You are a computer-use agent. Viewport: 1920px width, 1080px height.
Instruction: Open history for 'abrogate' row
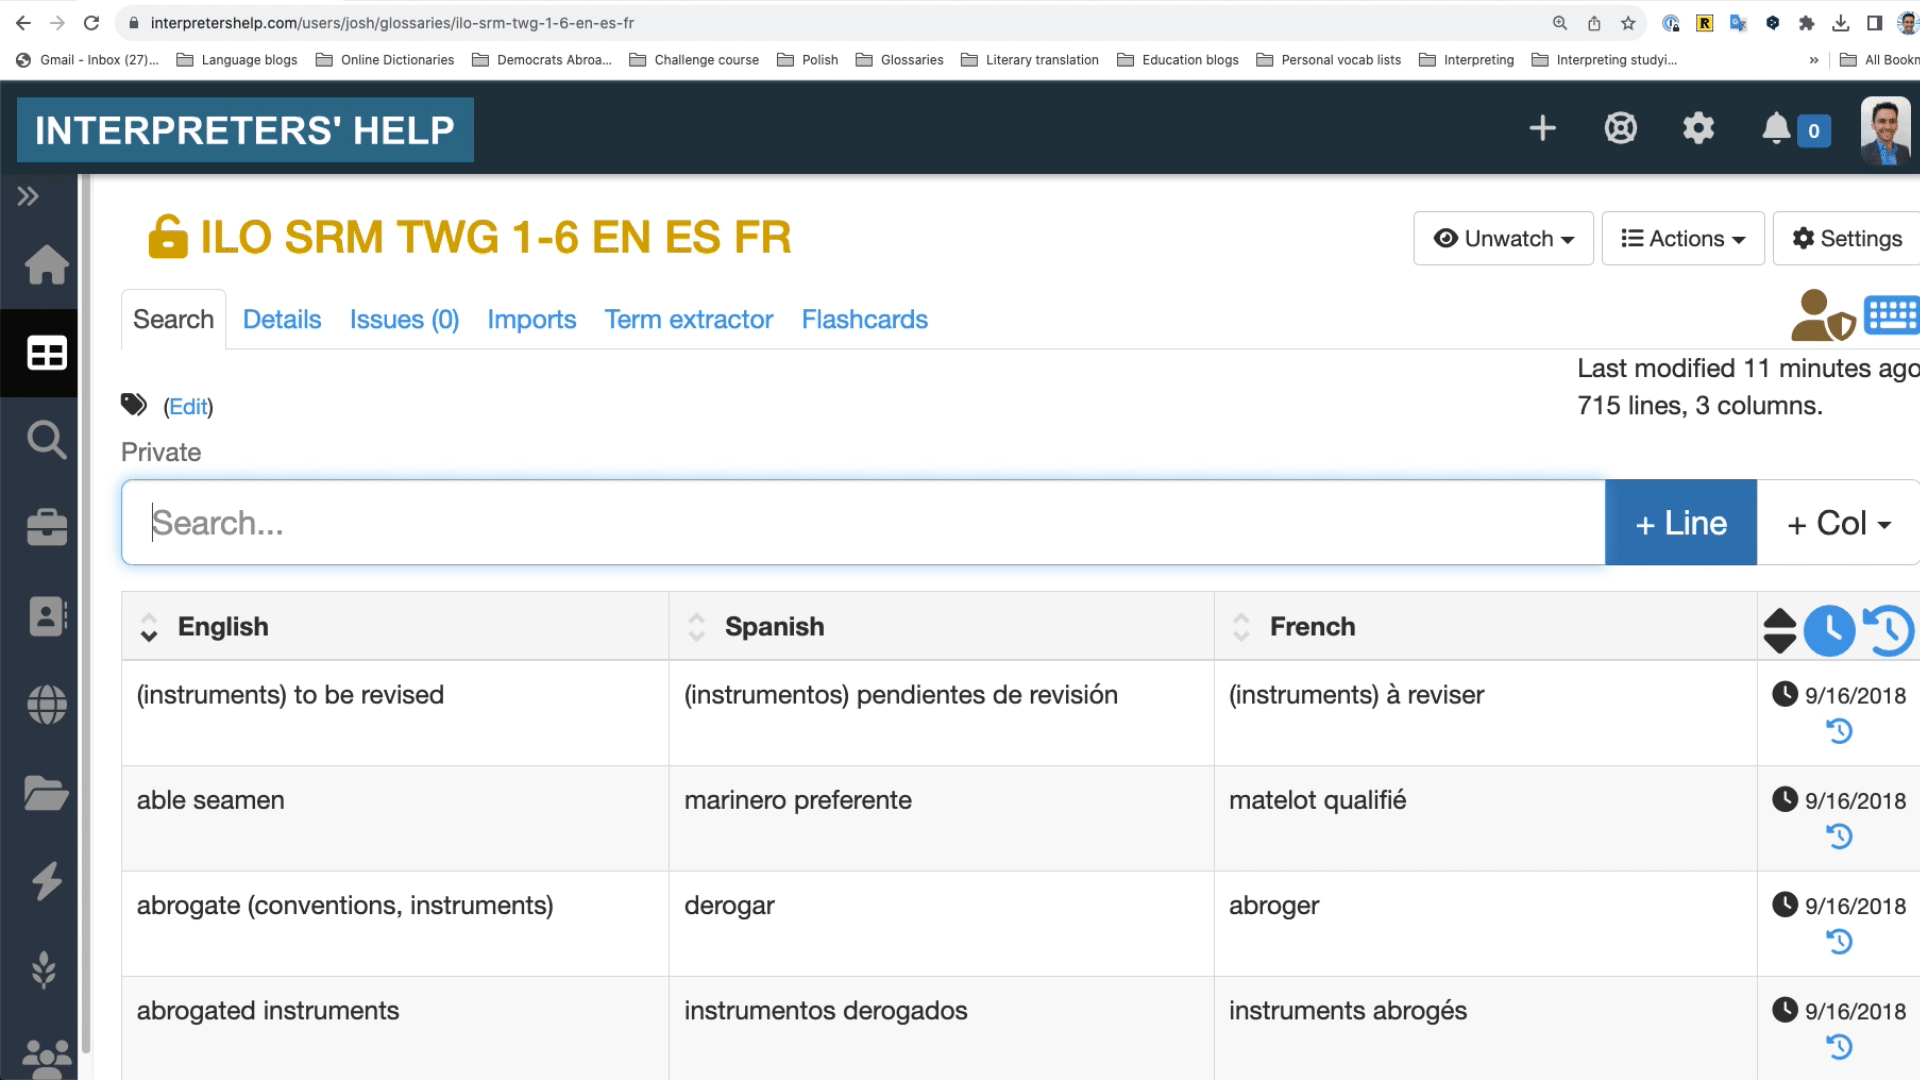pos(1839,942)
